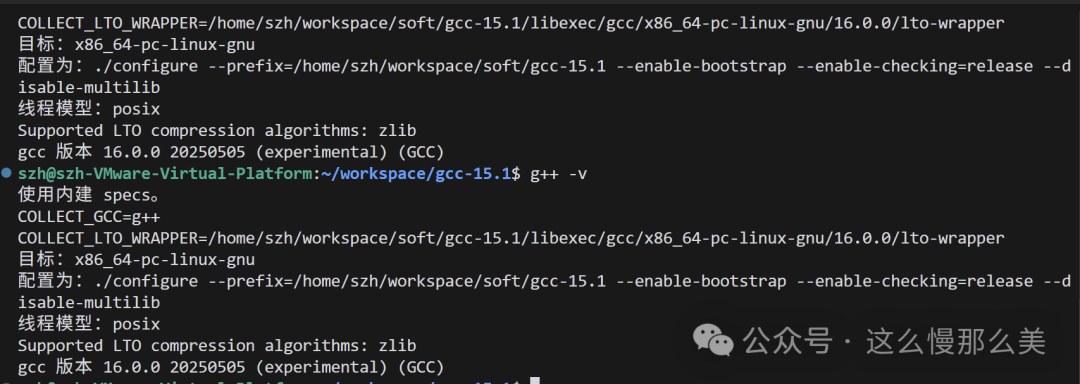Image resolution: width=1080 pixels, height=384 pixels.
Task: Click the line 'COLLECT_GCC=g++'
Action: pos(89,217)
